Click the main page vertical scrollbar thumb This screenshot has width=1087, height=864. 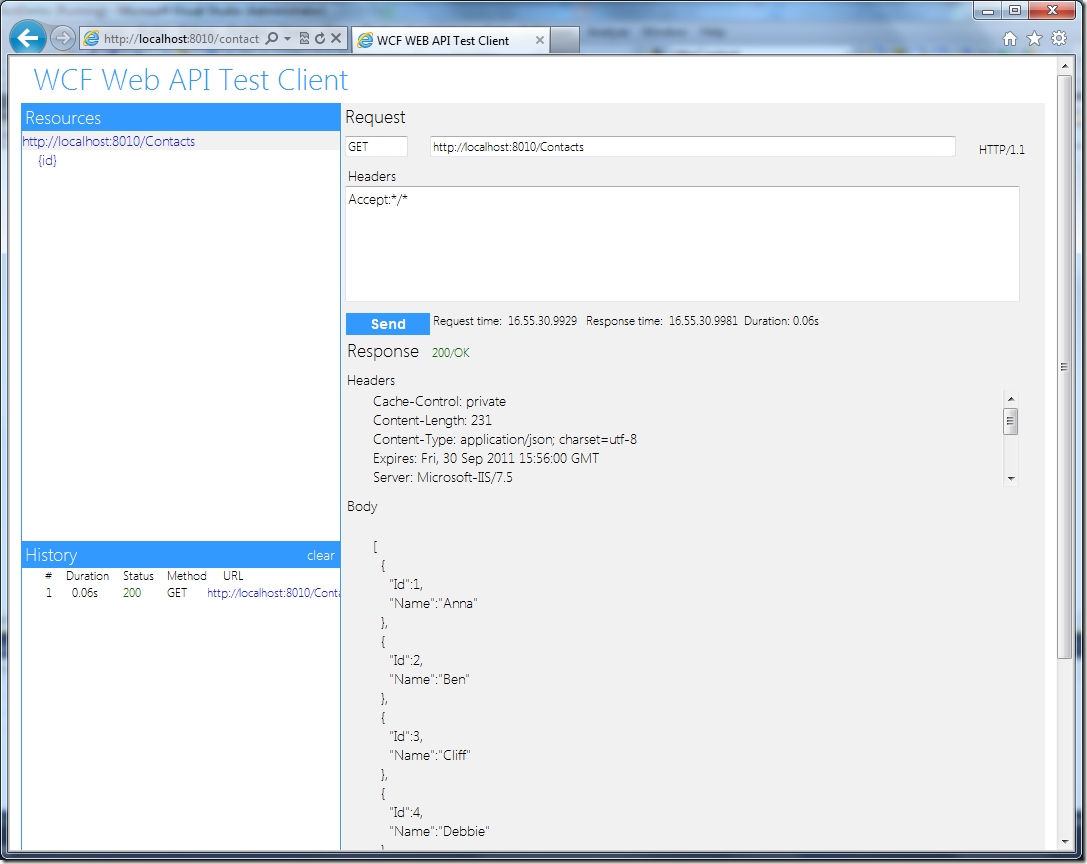1064,367
